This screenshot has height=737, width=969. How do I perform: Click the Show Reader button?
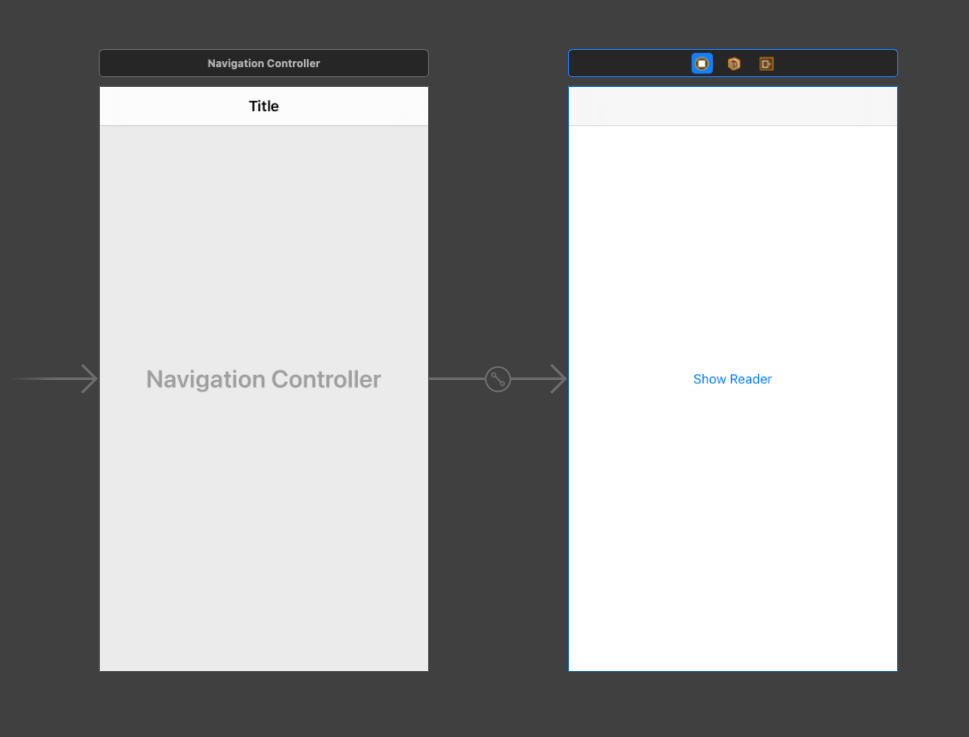click(x=732, y=379)
